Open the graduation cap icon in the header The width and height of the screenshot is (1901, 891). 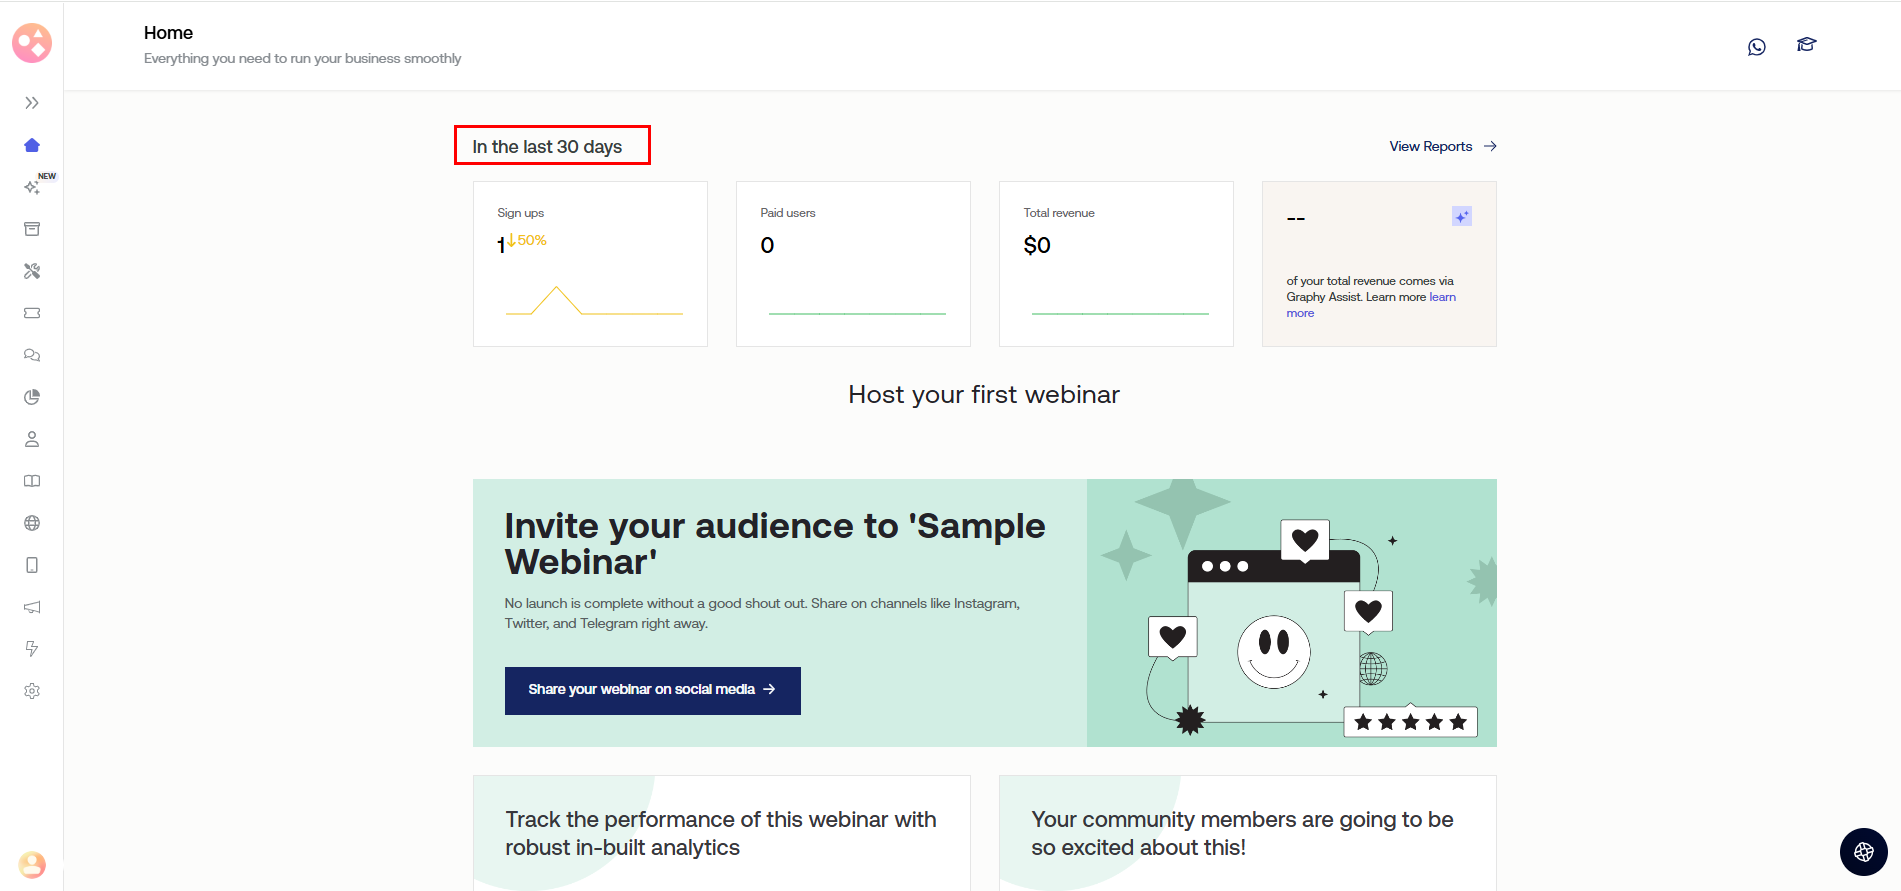[x=1806, y=45]
